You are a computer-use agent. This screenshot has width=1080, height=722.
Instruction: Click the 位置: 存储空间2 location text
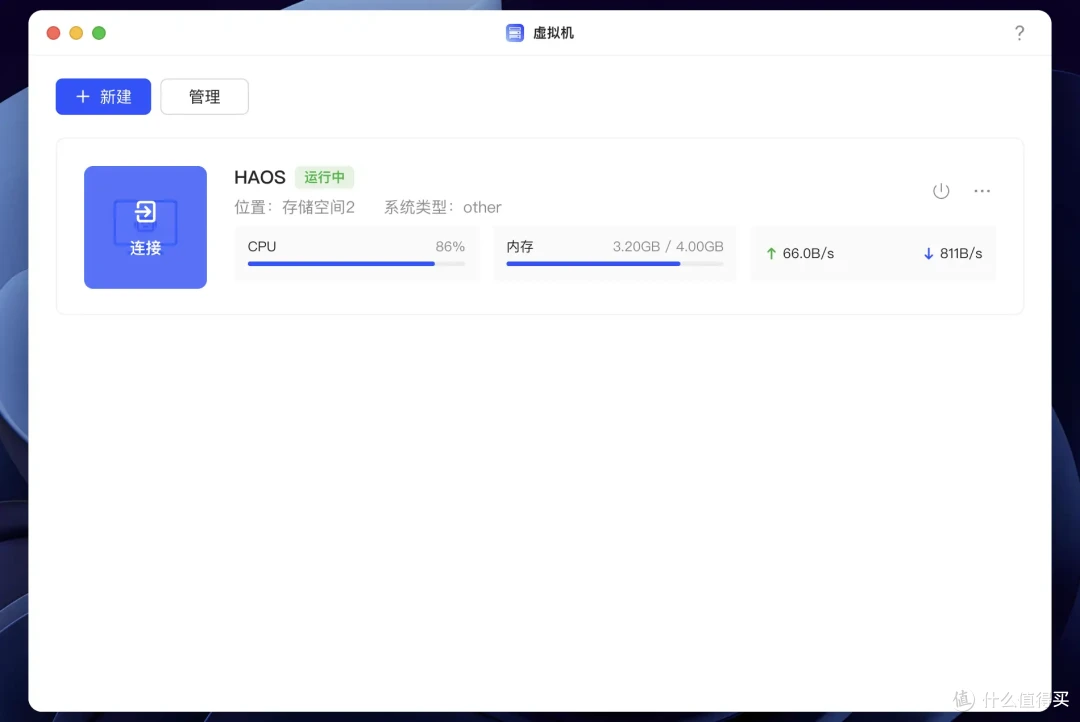295,207
